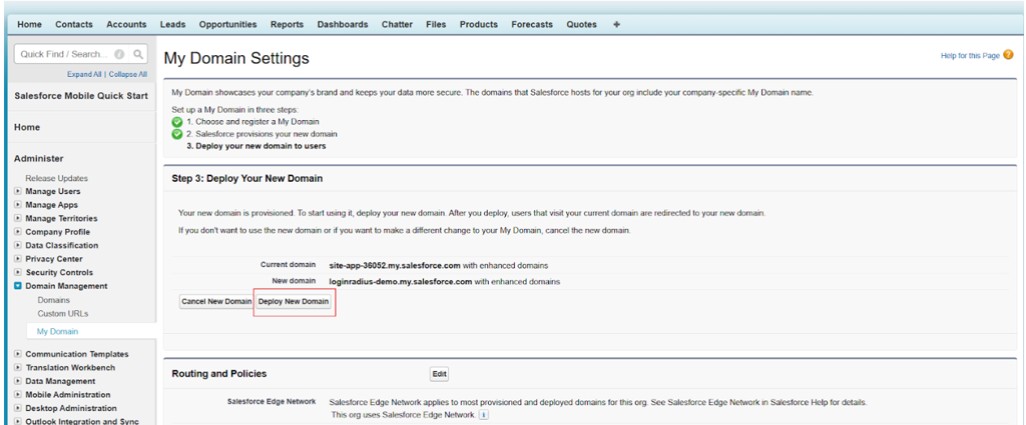Click the Expand All link
1026x425 pixels.
coord(84,74)
